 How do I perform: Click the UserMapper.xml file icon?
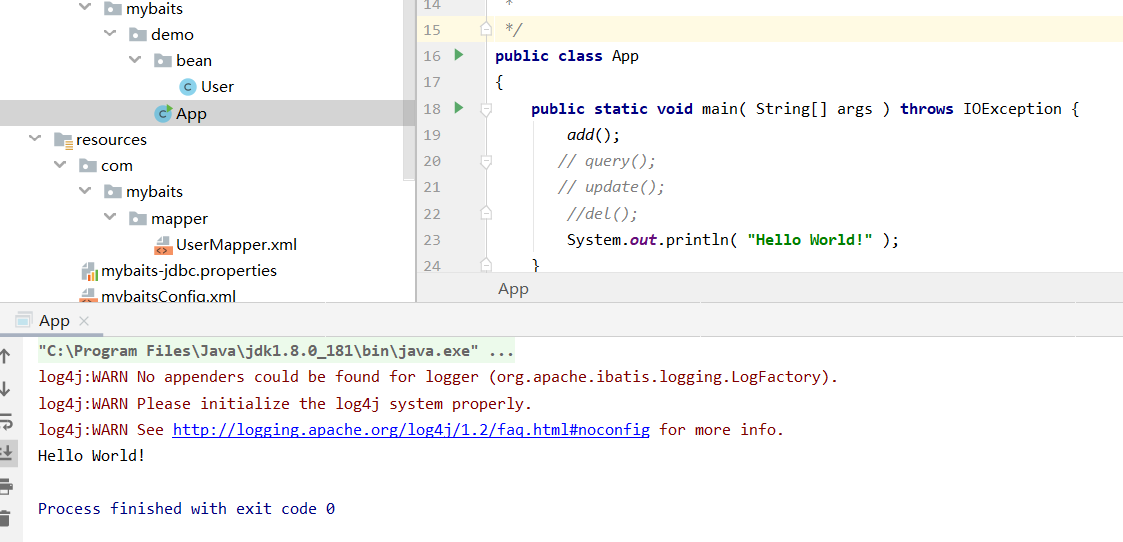tap(163, 246)
